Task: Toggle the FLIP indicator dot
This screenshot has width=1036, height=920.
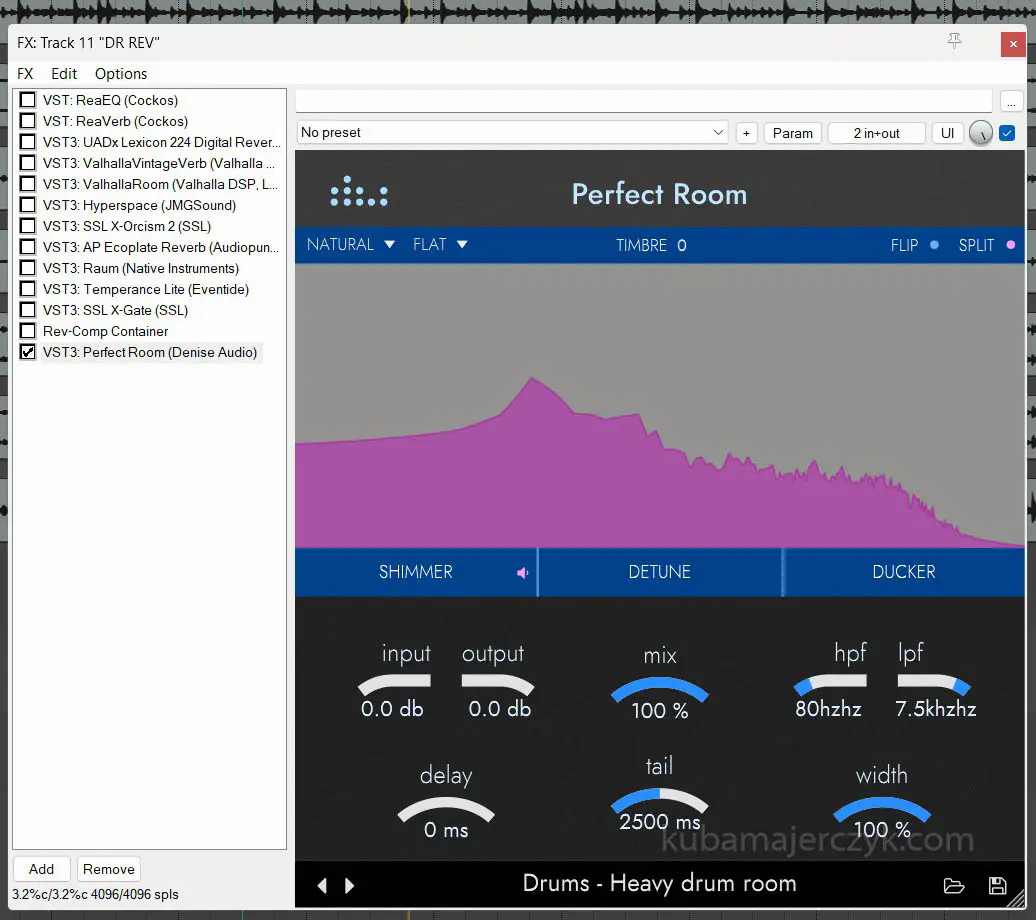Action: [934, 245]
